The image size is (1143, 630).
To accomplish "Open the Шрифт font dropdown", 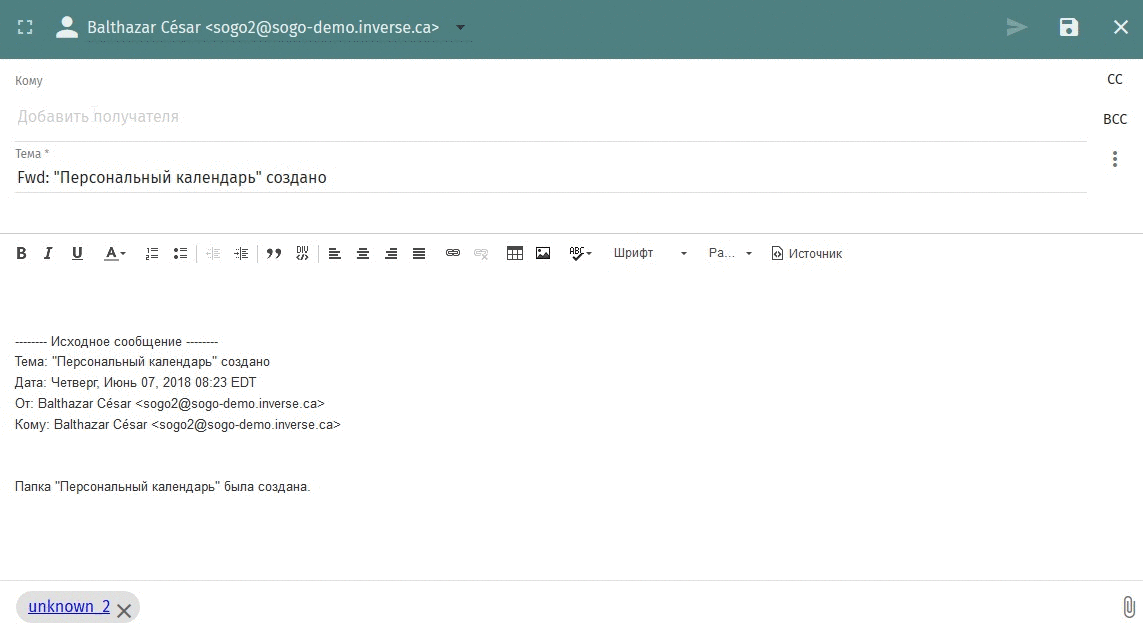I will 650,254.
